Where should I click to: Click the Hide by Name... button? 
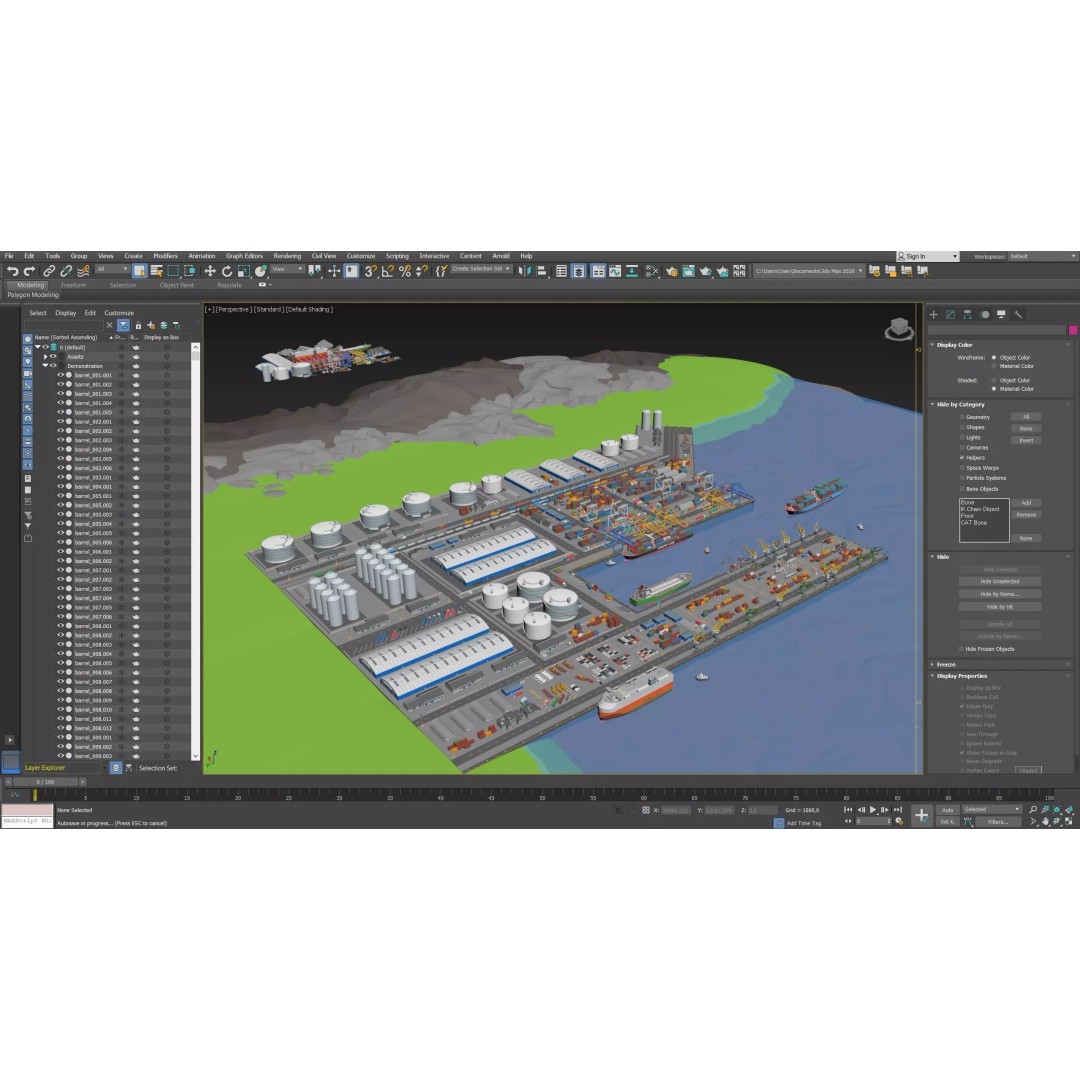[999, 594]
